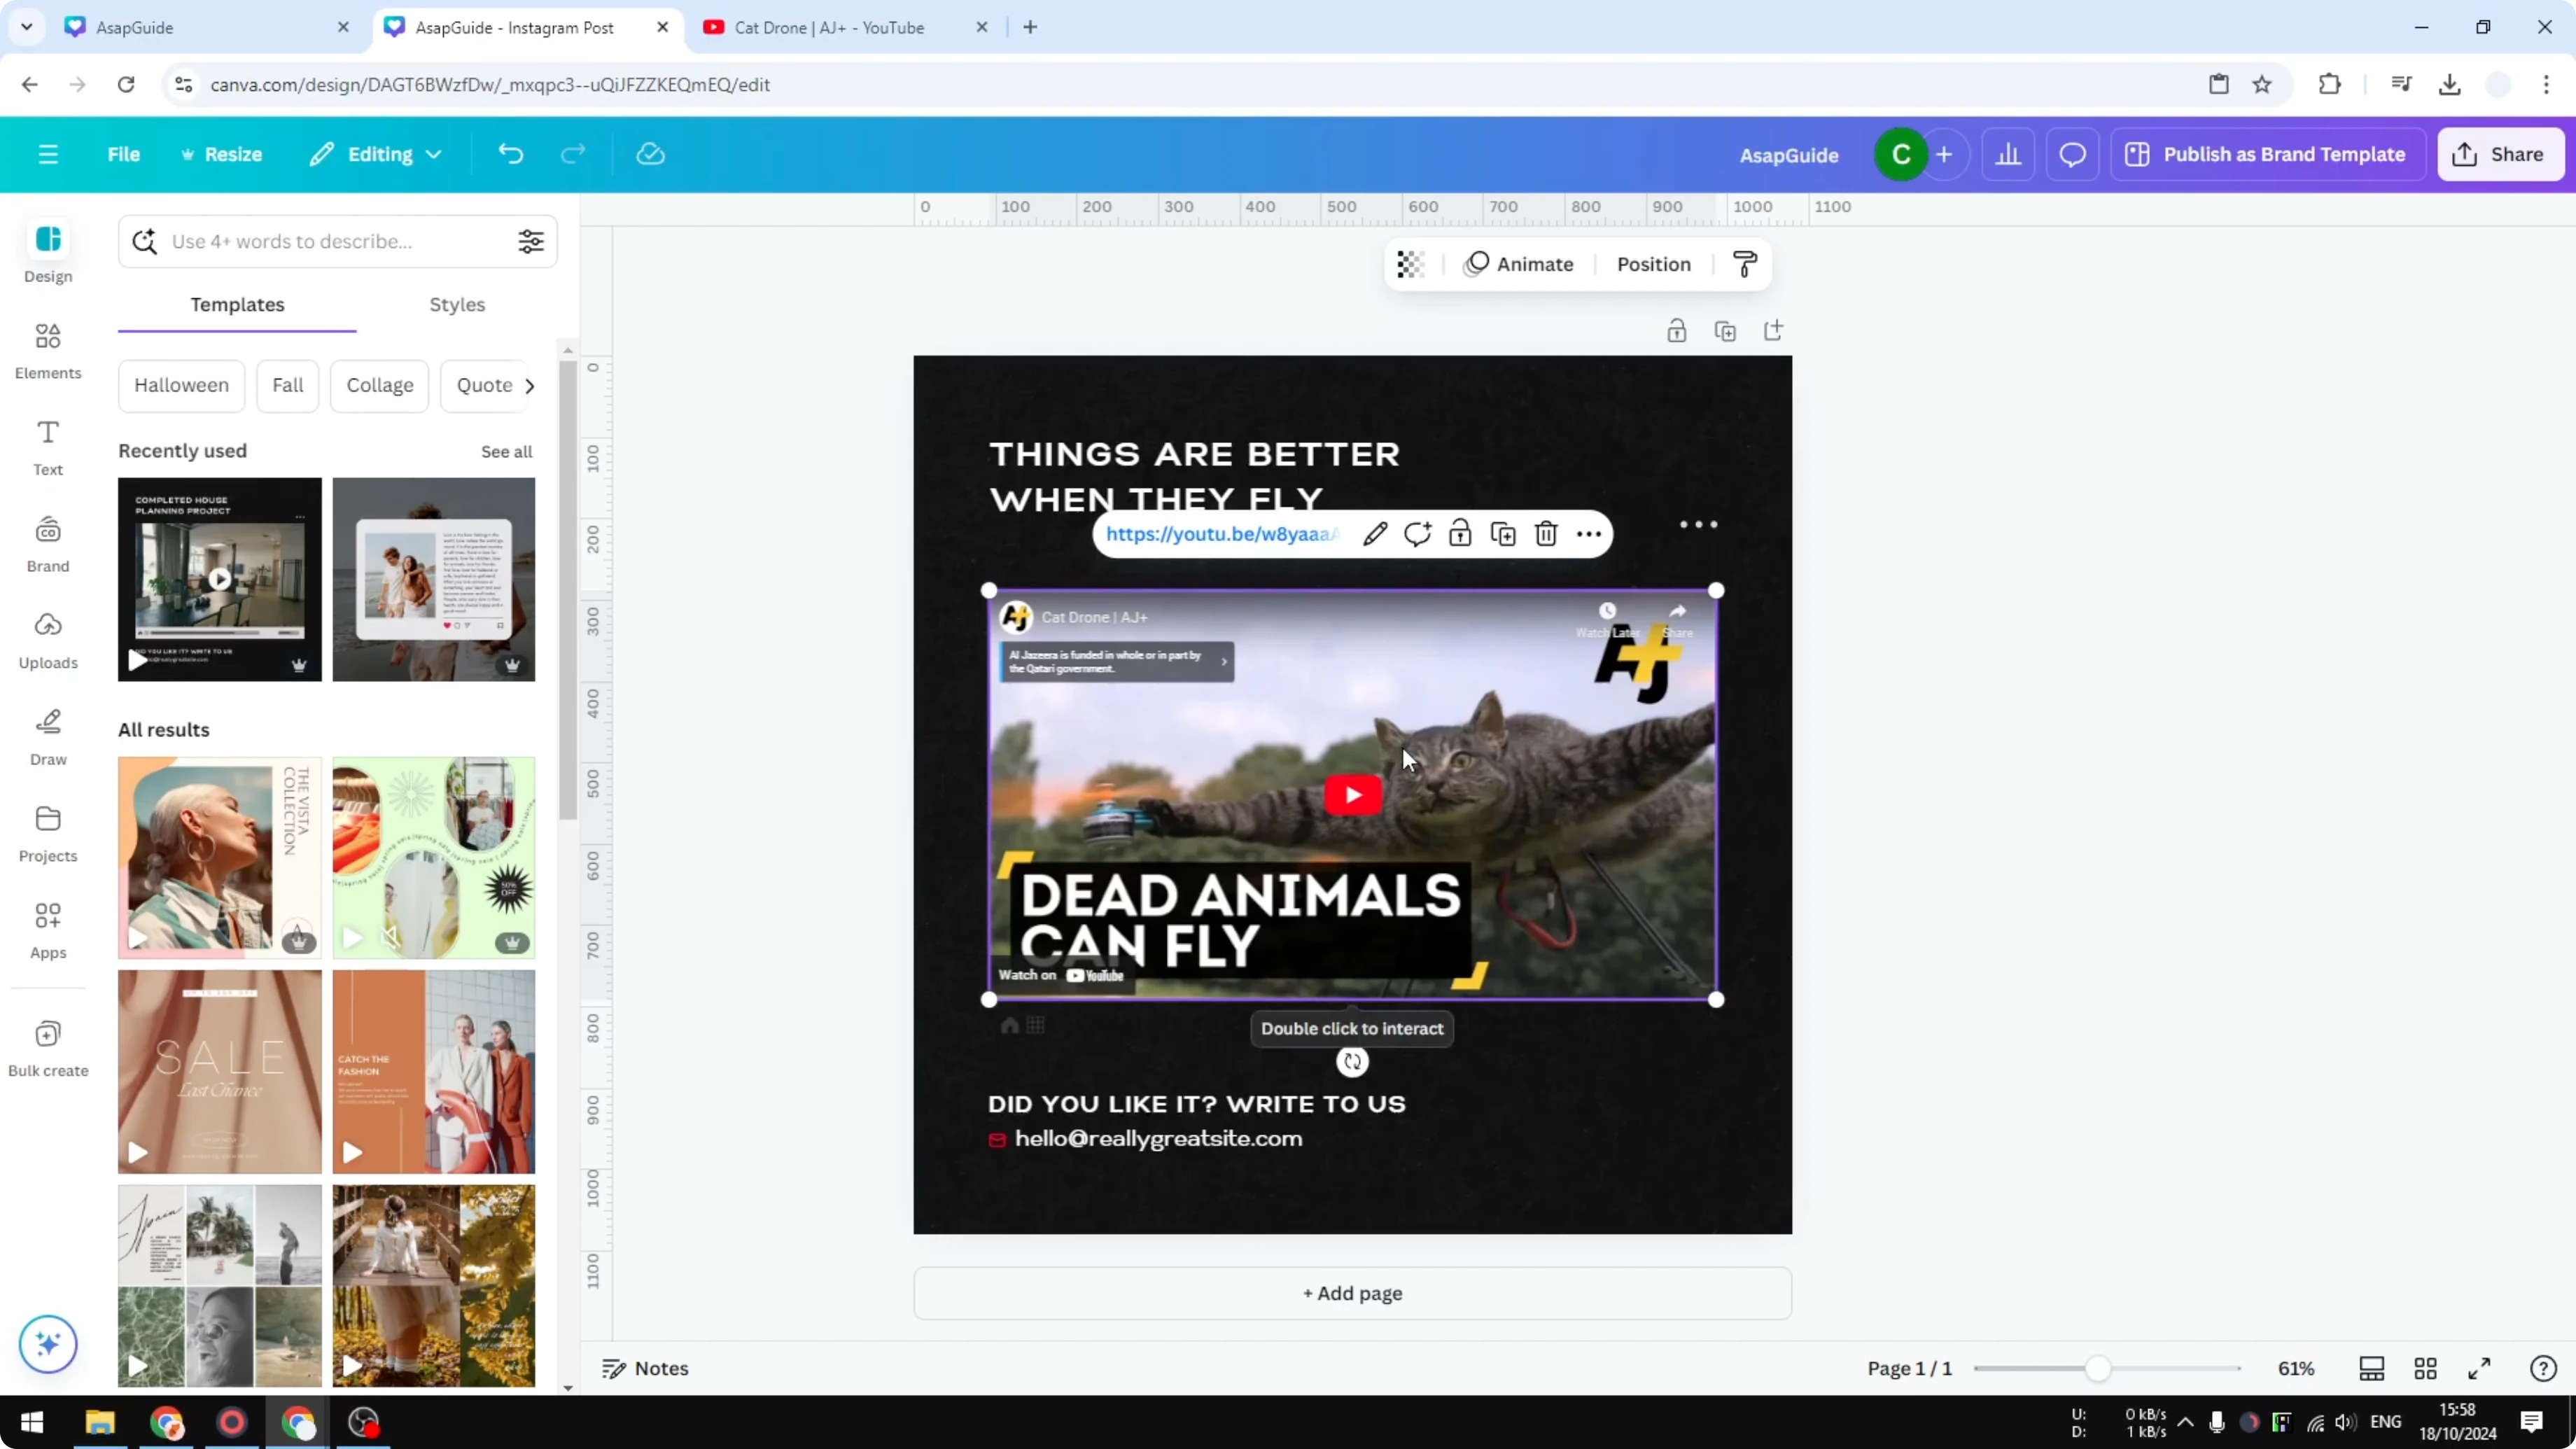Expand search filters in the template search bar
The width and height of the screenshot is (2576, 1449).
click(531, 241)
